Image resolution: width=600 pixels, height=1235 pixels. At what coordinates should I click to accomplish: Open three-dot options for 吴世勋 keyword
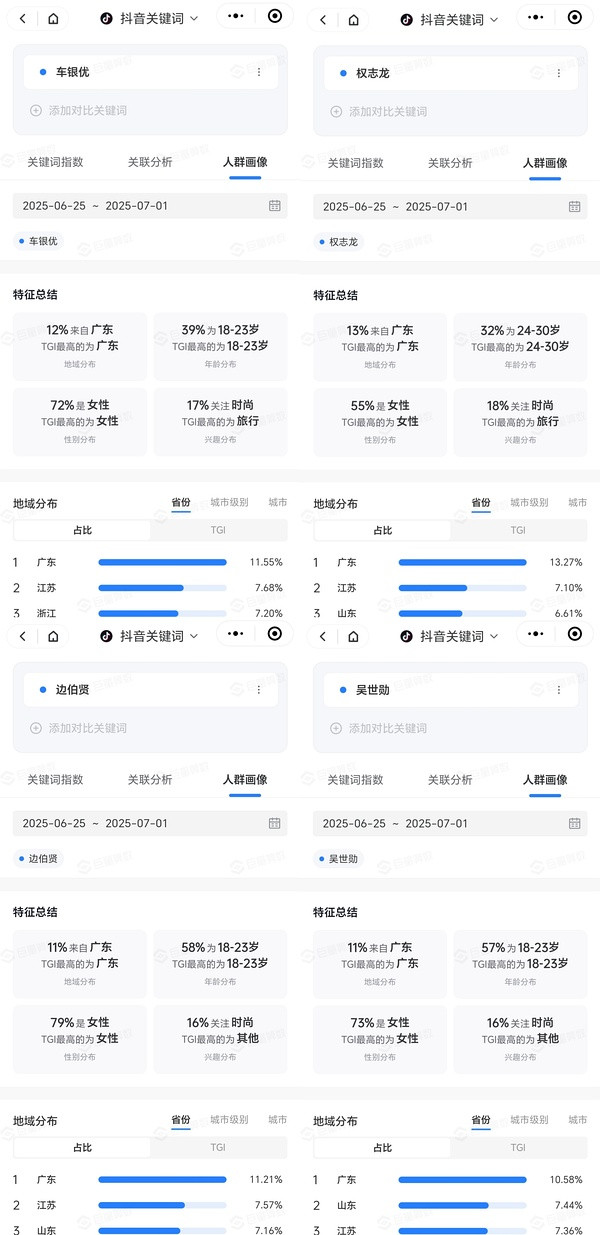tap(559, 690)
